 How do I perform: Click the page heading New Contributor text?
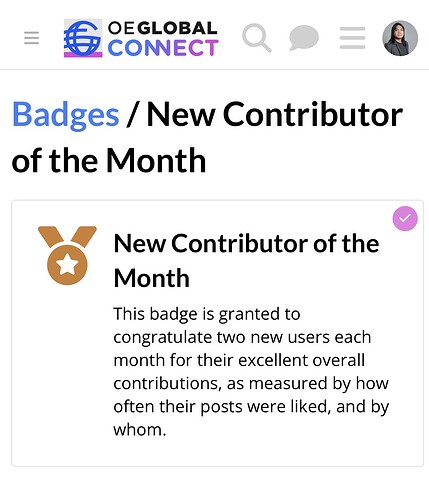click(x=275, y=115)
